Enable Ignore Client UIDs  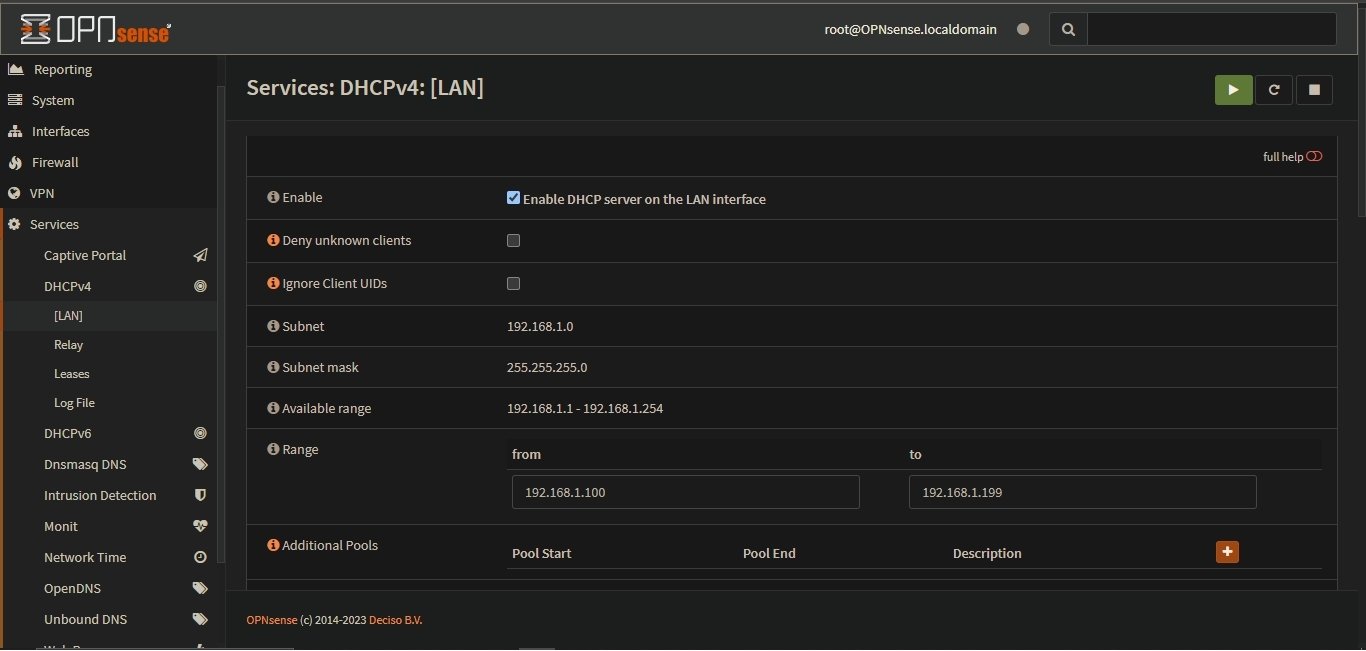tap(513, 283)
